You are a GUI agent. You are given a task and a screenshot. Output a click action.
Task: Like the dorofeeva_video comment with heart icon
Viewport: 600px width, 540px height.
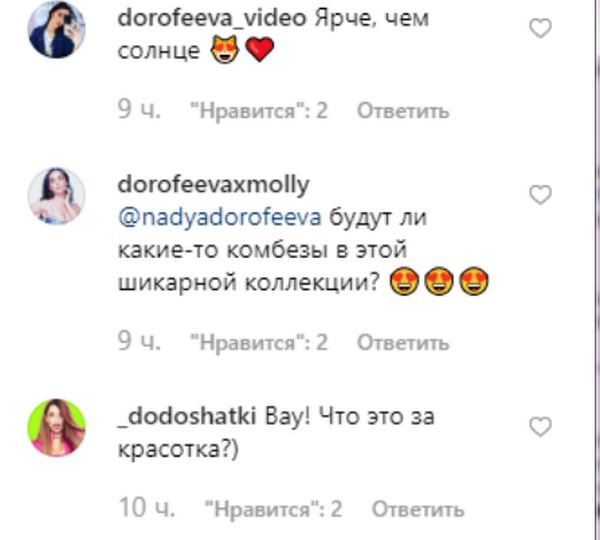[540, 28]
